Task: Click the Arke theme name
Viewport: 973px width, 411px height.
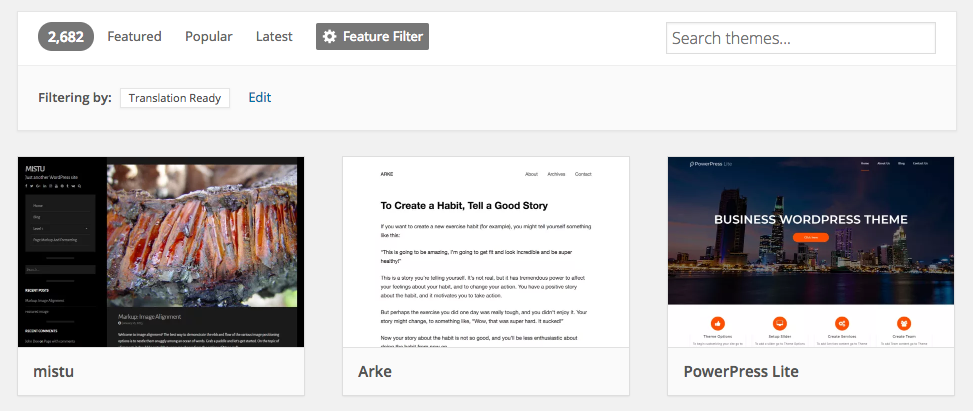Action: 375,371
